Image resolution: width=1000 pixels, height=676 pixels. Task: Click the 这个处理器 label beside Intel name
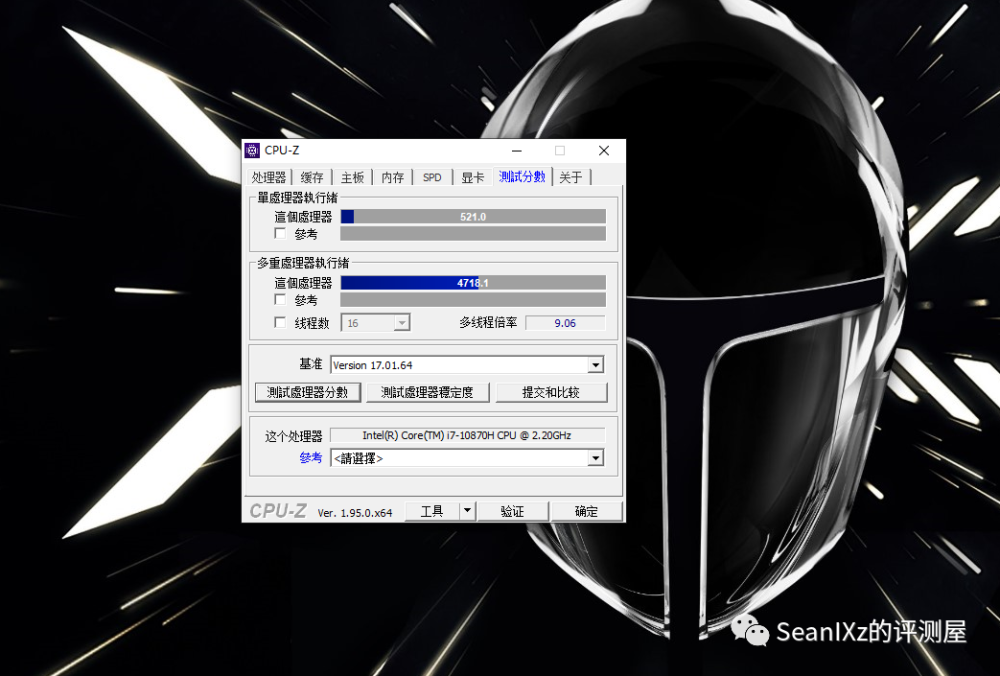(x=293, y=436)
